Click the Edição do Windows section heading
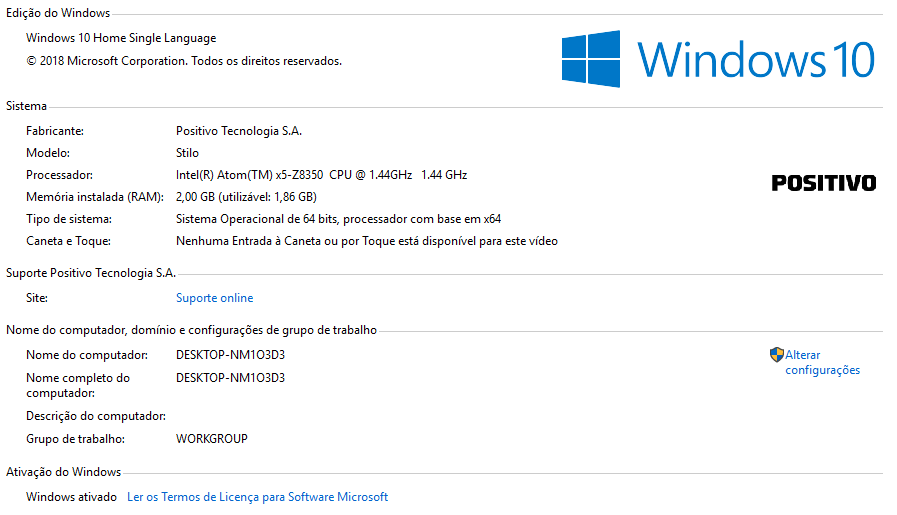The width and height of the screenshot is (897, 515). [58, 13]
